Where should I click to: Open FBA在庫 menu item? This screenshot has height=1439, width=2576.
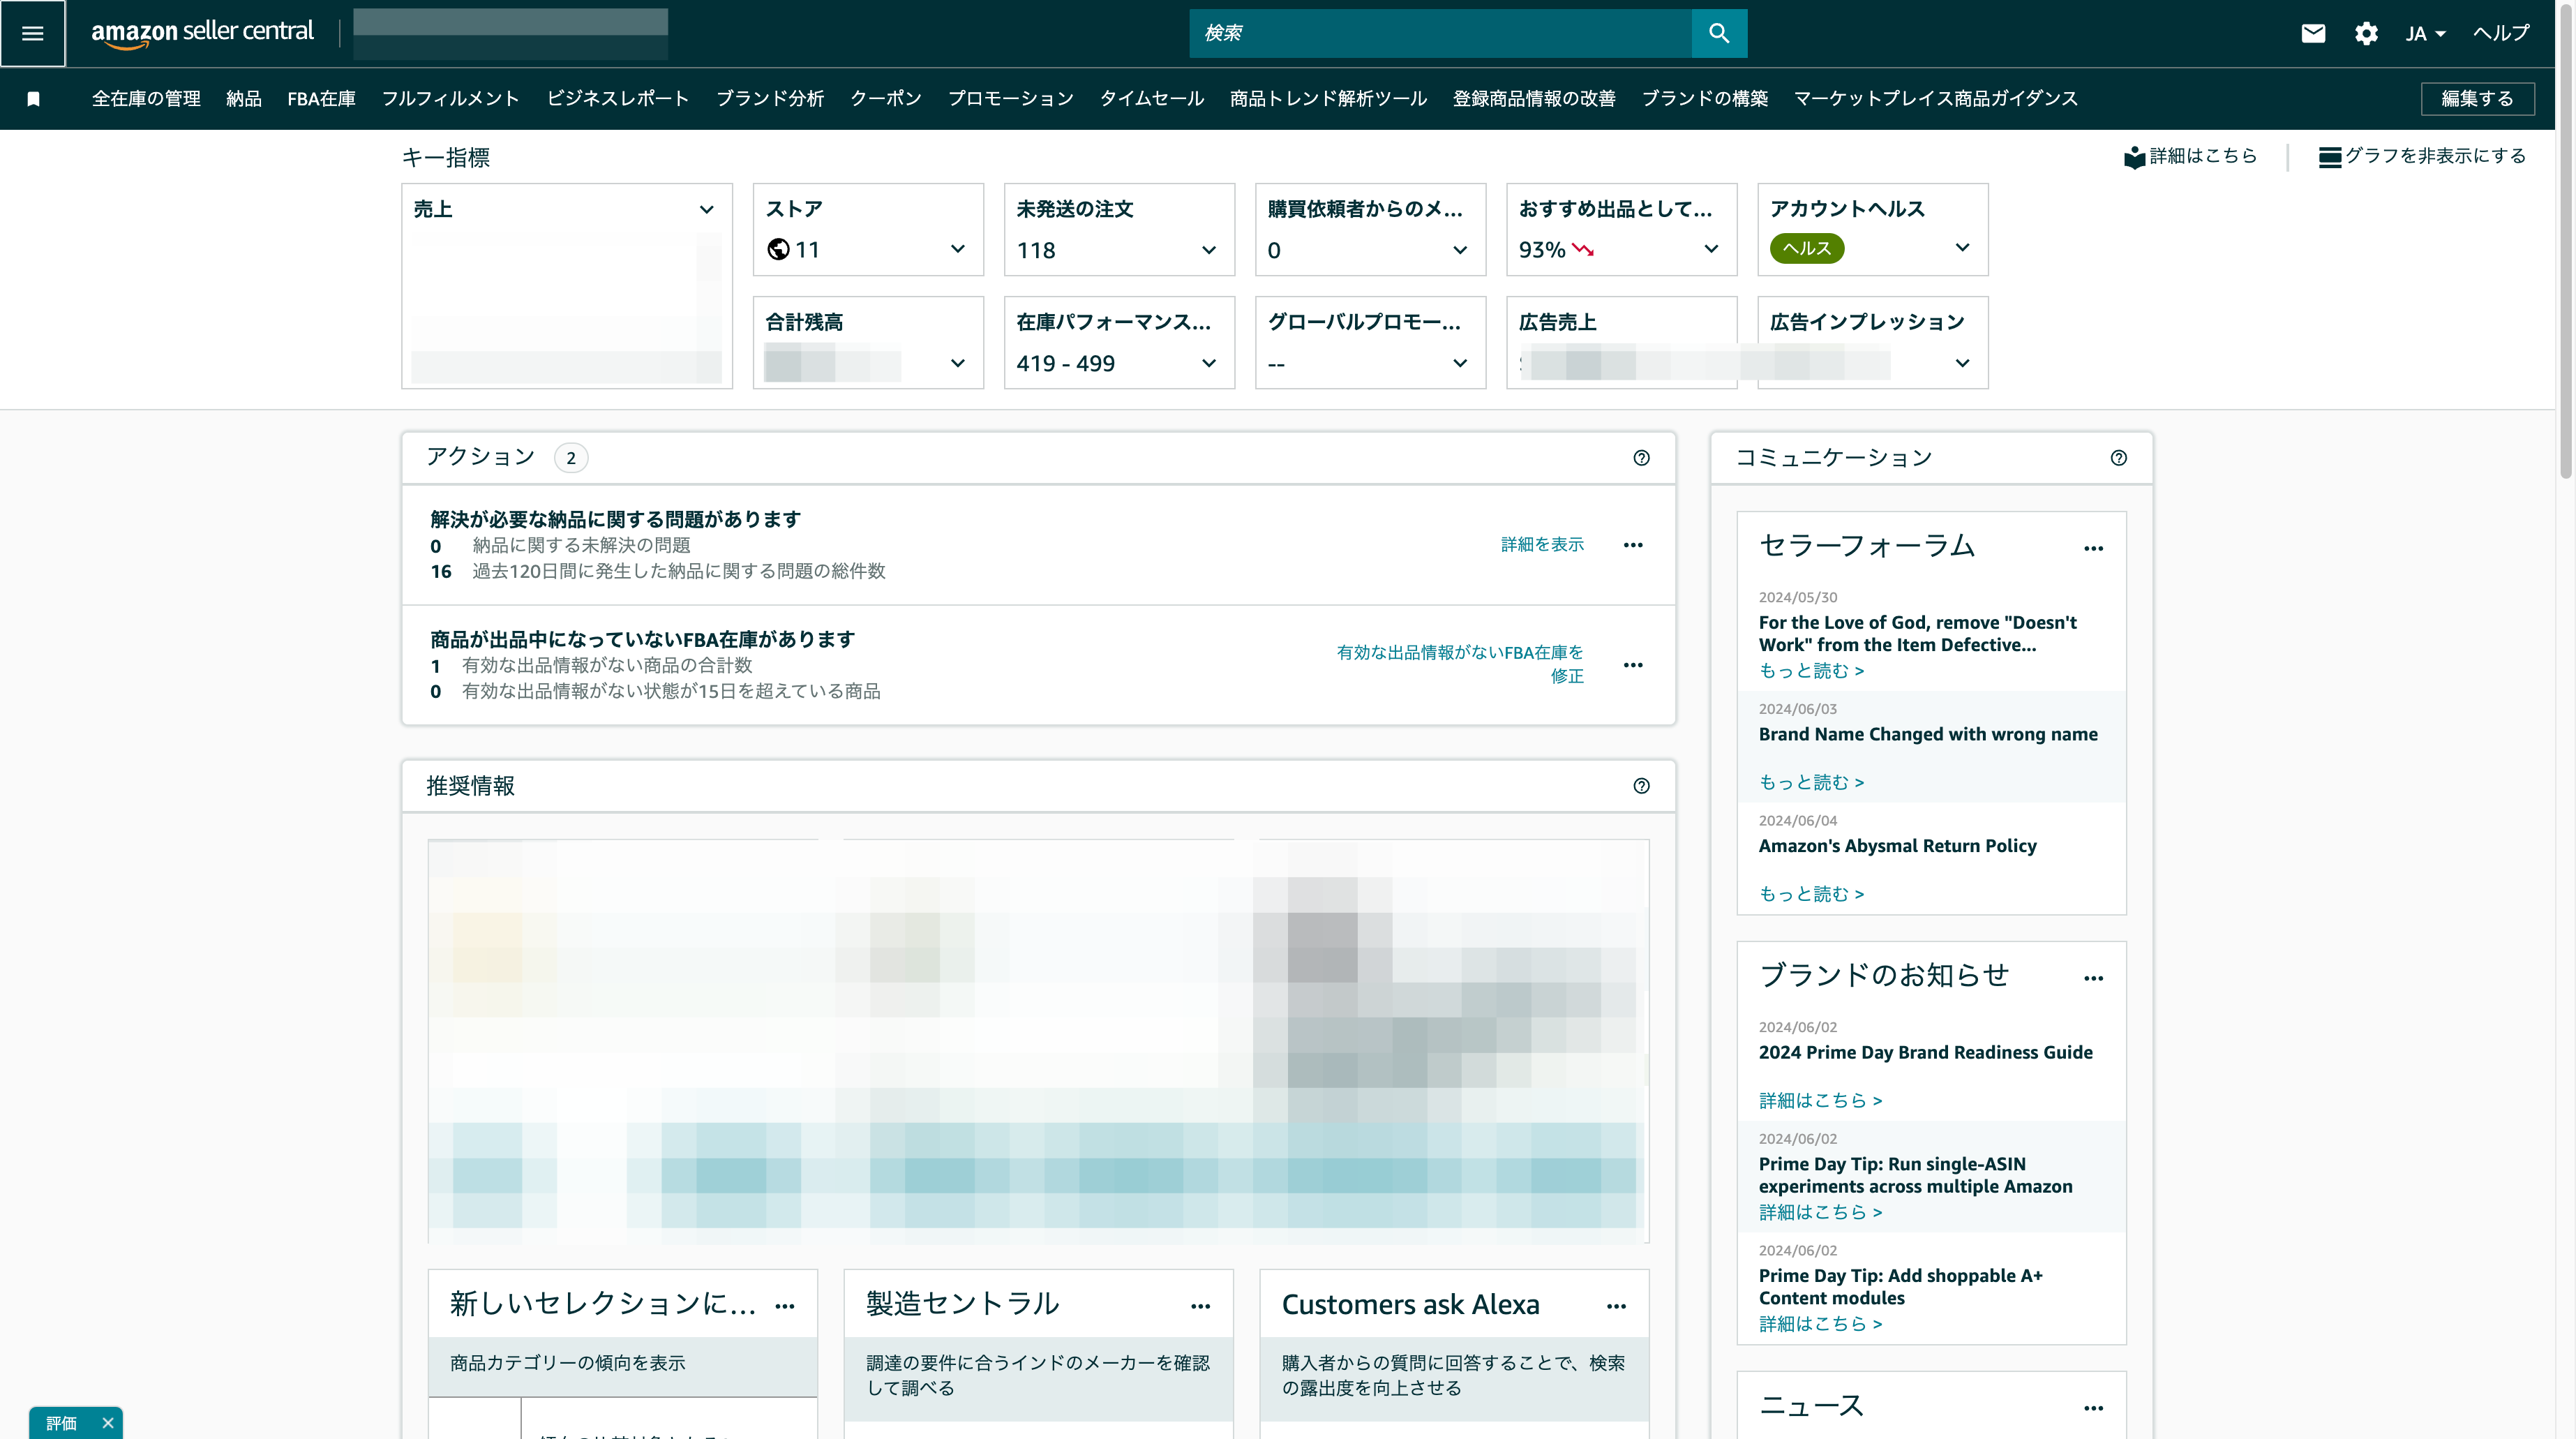point(321,99)
